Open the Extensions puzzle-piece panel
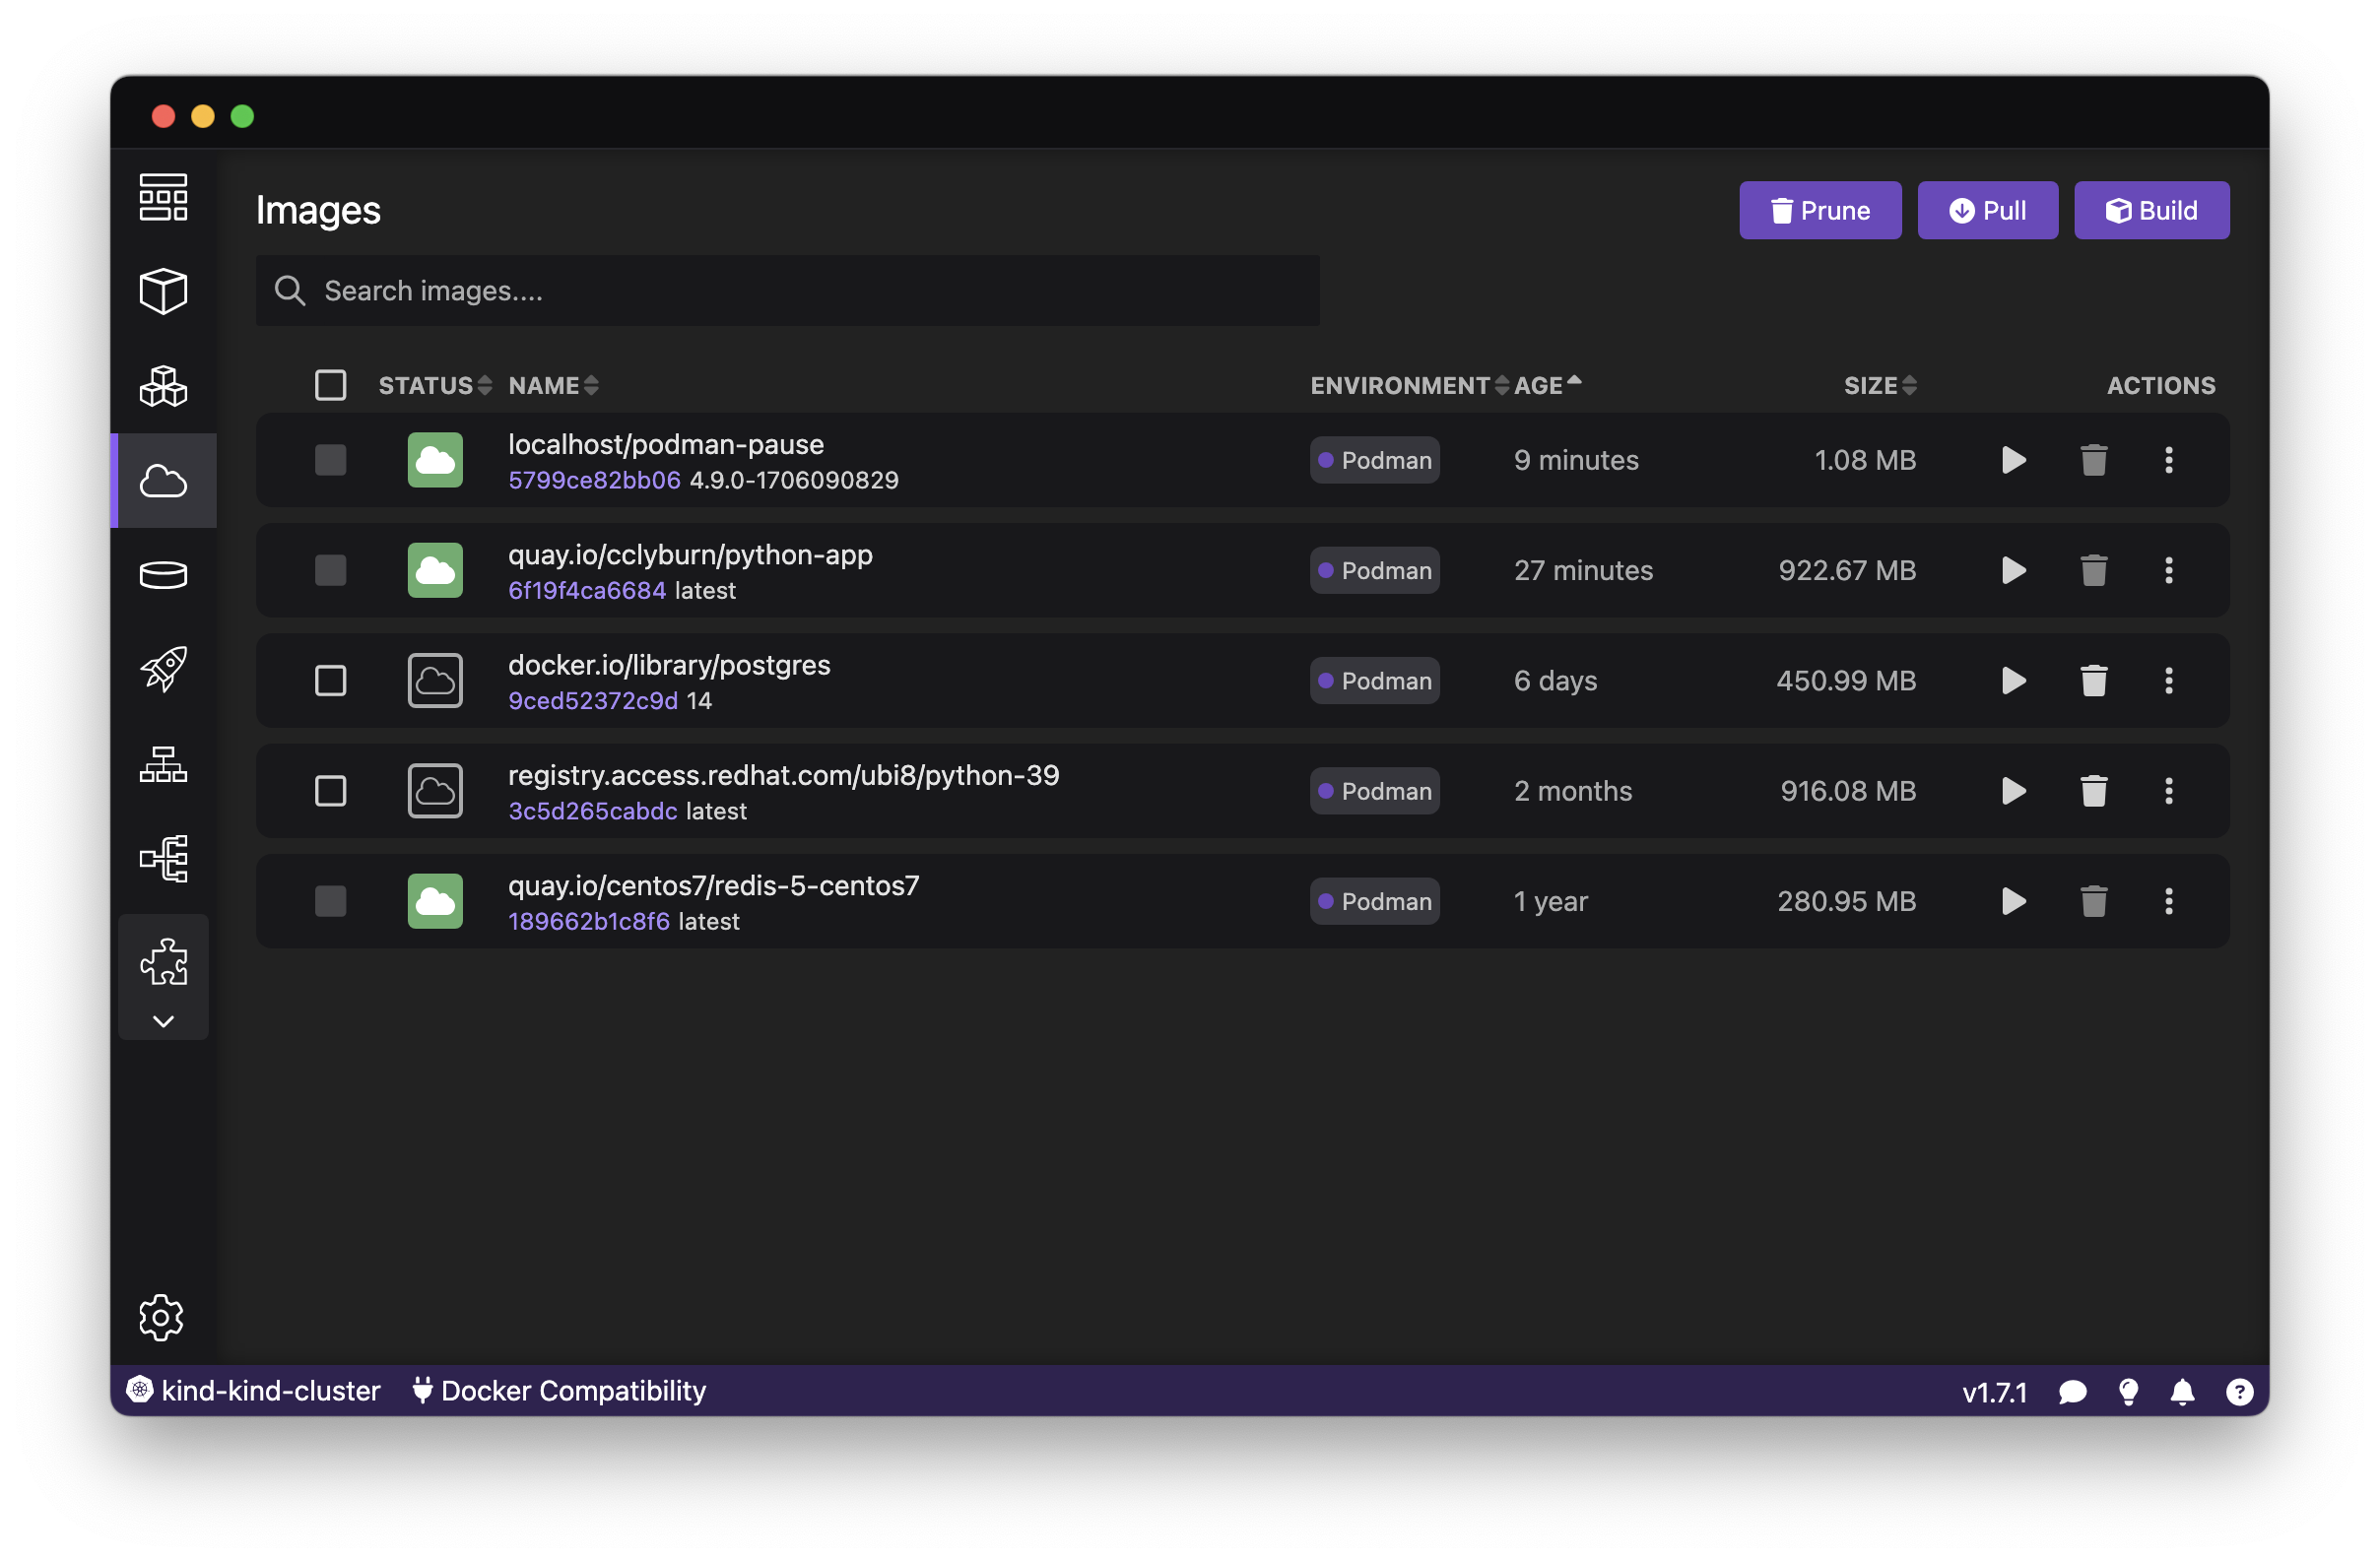The width and height of the screenshot is (2380, 1562). coord(163,961)
